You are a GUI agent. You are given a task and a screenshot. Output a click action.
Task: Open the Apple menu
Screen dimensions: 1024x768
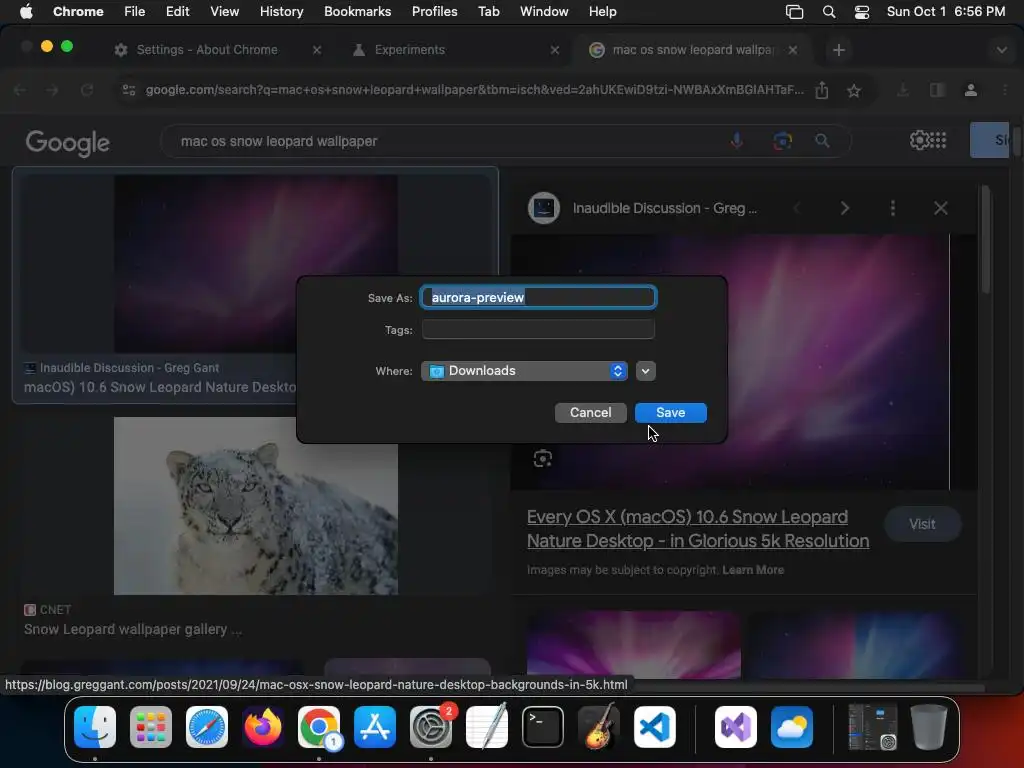click(x=26, y=11)
